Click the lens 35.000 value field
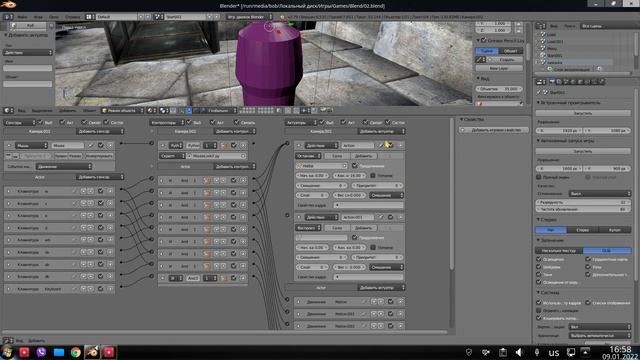 coord(499,89)
